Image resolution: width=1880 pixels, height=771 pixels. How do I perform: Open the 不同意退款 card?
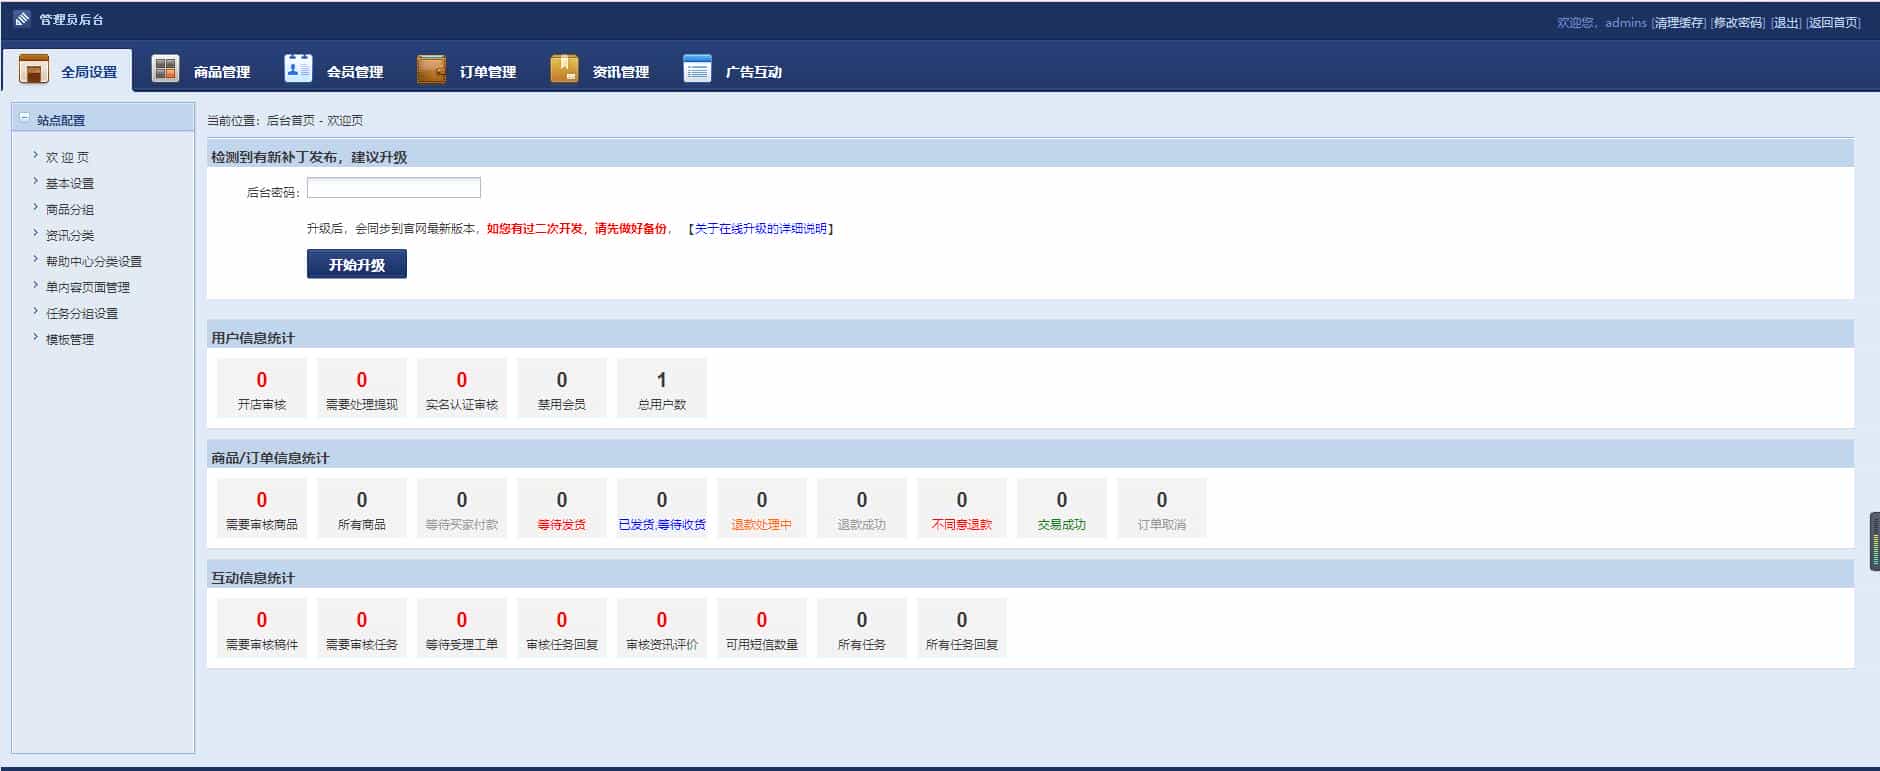pyautogui.click(x=962, y=508)
